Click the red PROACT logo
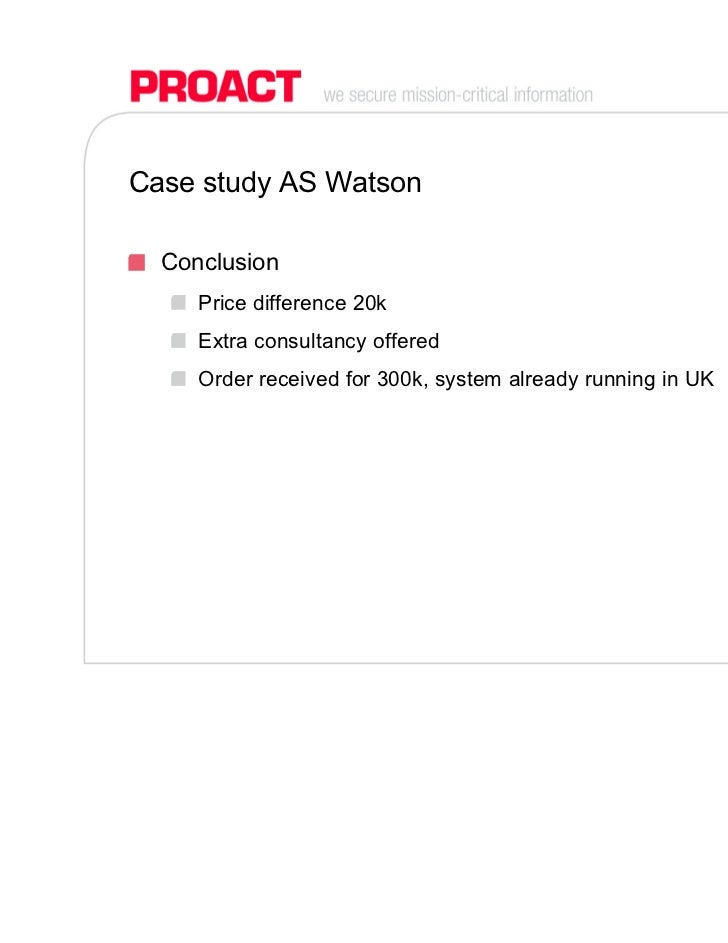Image resolution: width=728 pixels, height=943 pixels. 215,86
